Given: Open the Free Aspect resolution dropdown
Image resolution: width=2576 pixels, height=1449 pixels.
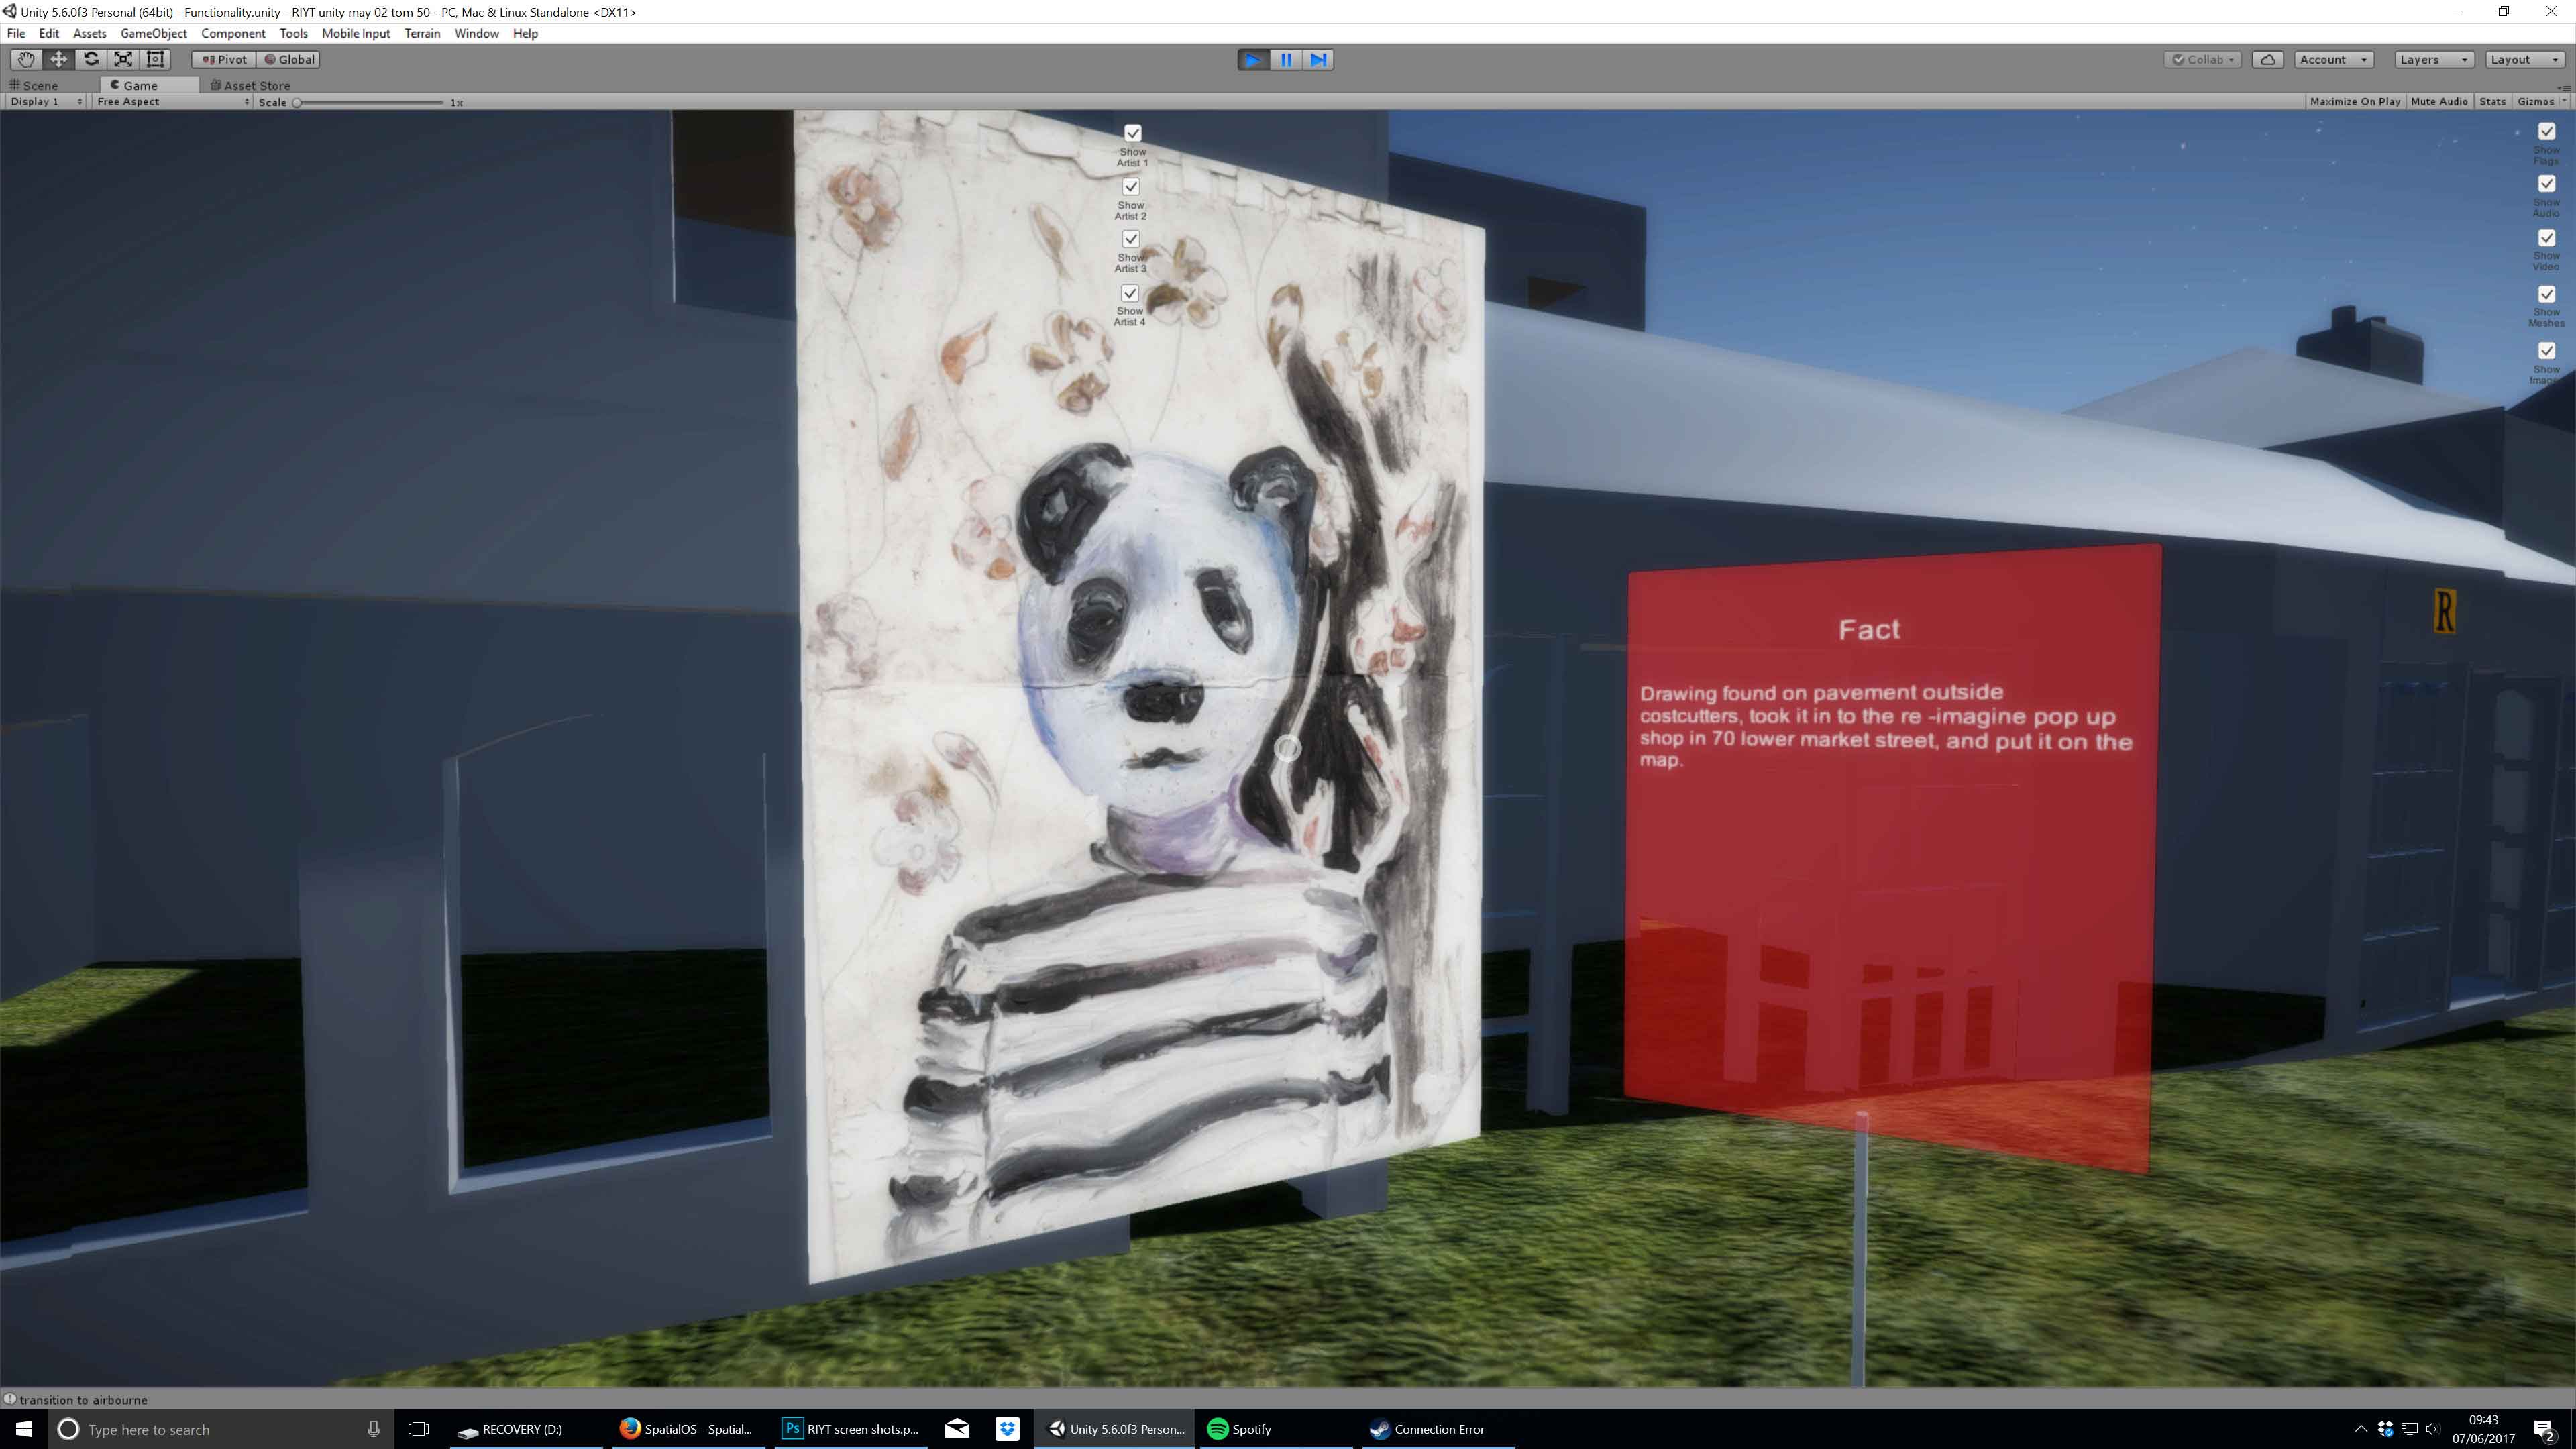Looking at the screenshot, I should [x=172, y=102].
